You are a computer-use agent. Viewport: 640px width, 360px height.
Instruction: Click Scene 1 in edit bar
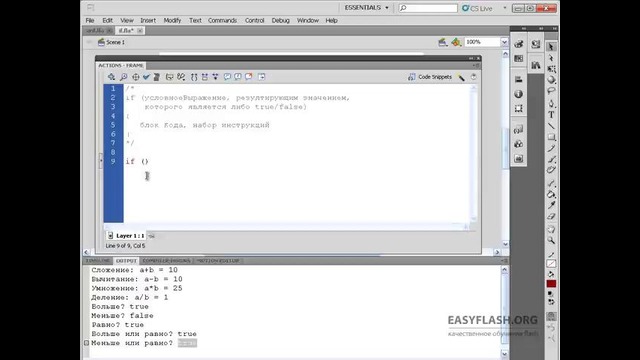(111, 42)
